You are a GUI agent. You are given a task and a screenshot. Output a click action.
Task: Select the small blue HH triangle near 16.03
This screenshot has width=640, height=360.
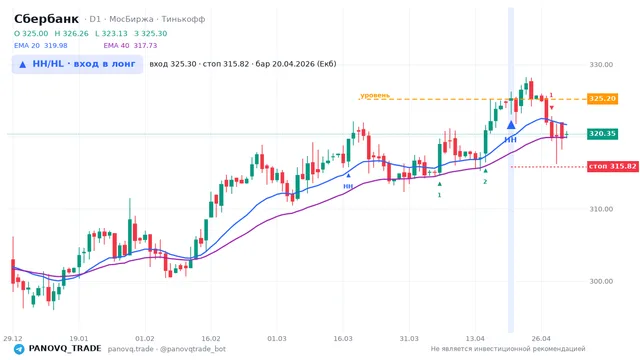point(348,176)
